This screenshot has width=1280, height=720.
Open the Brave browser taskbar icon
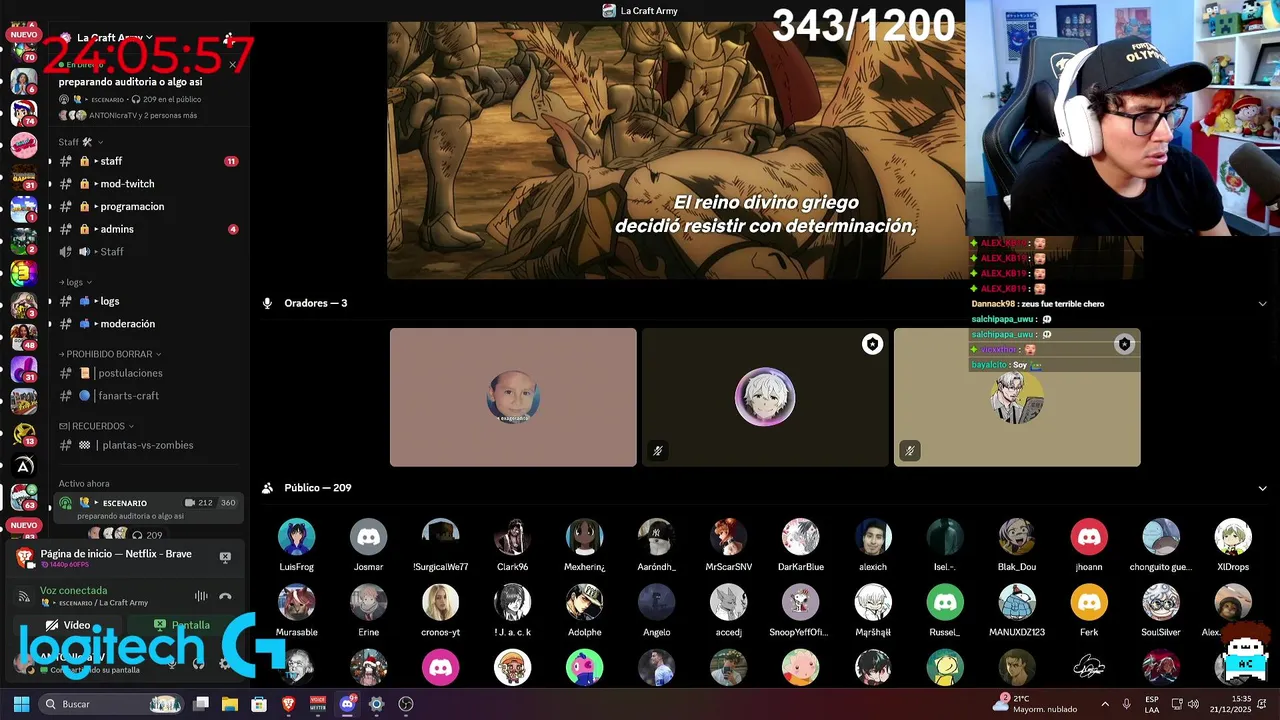point(288,704)
